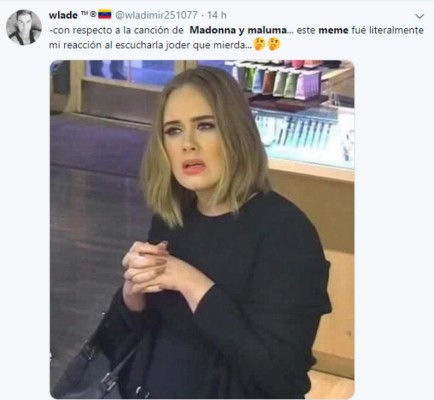
Task: Expand the tweet options chevron menu
Action: [419, 16]
